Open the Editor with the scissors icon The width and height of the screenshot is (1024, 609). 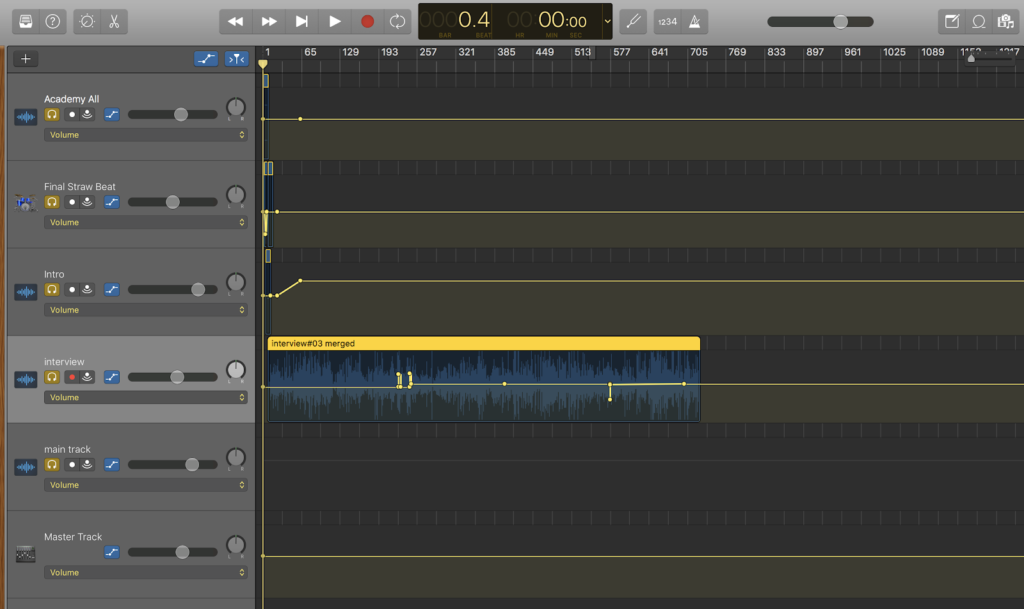pos(113,21)
